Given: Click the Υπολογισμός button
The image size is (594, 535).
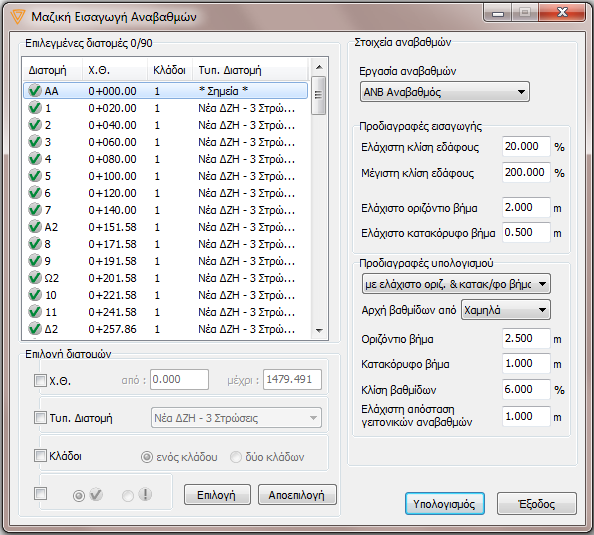Looking at the screenshot, I should pyautogui.click(x=445, y=504).
